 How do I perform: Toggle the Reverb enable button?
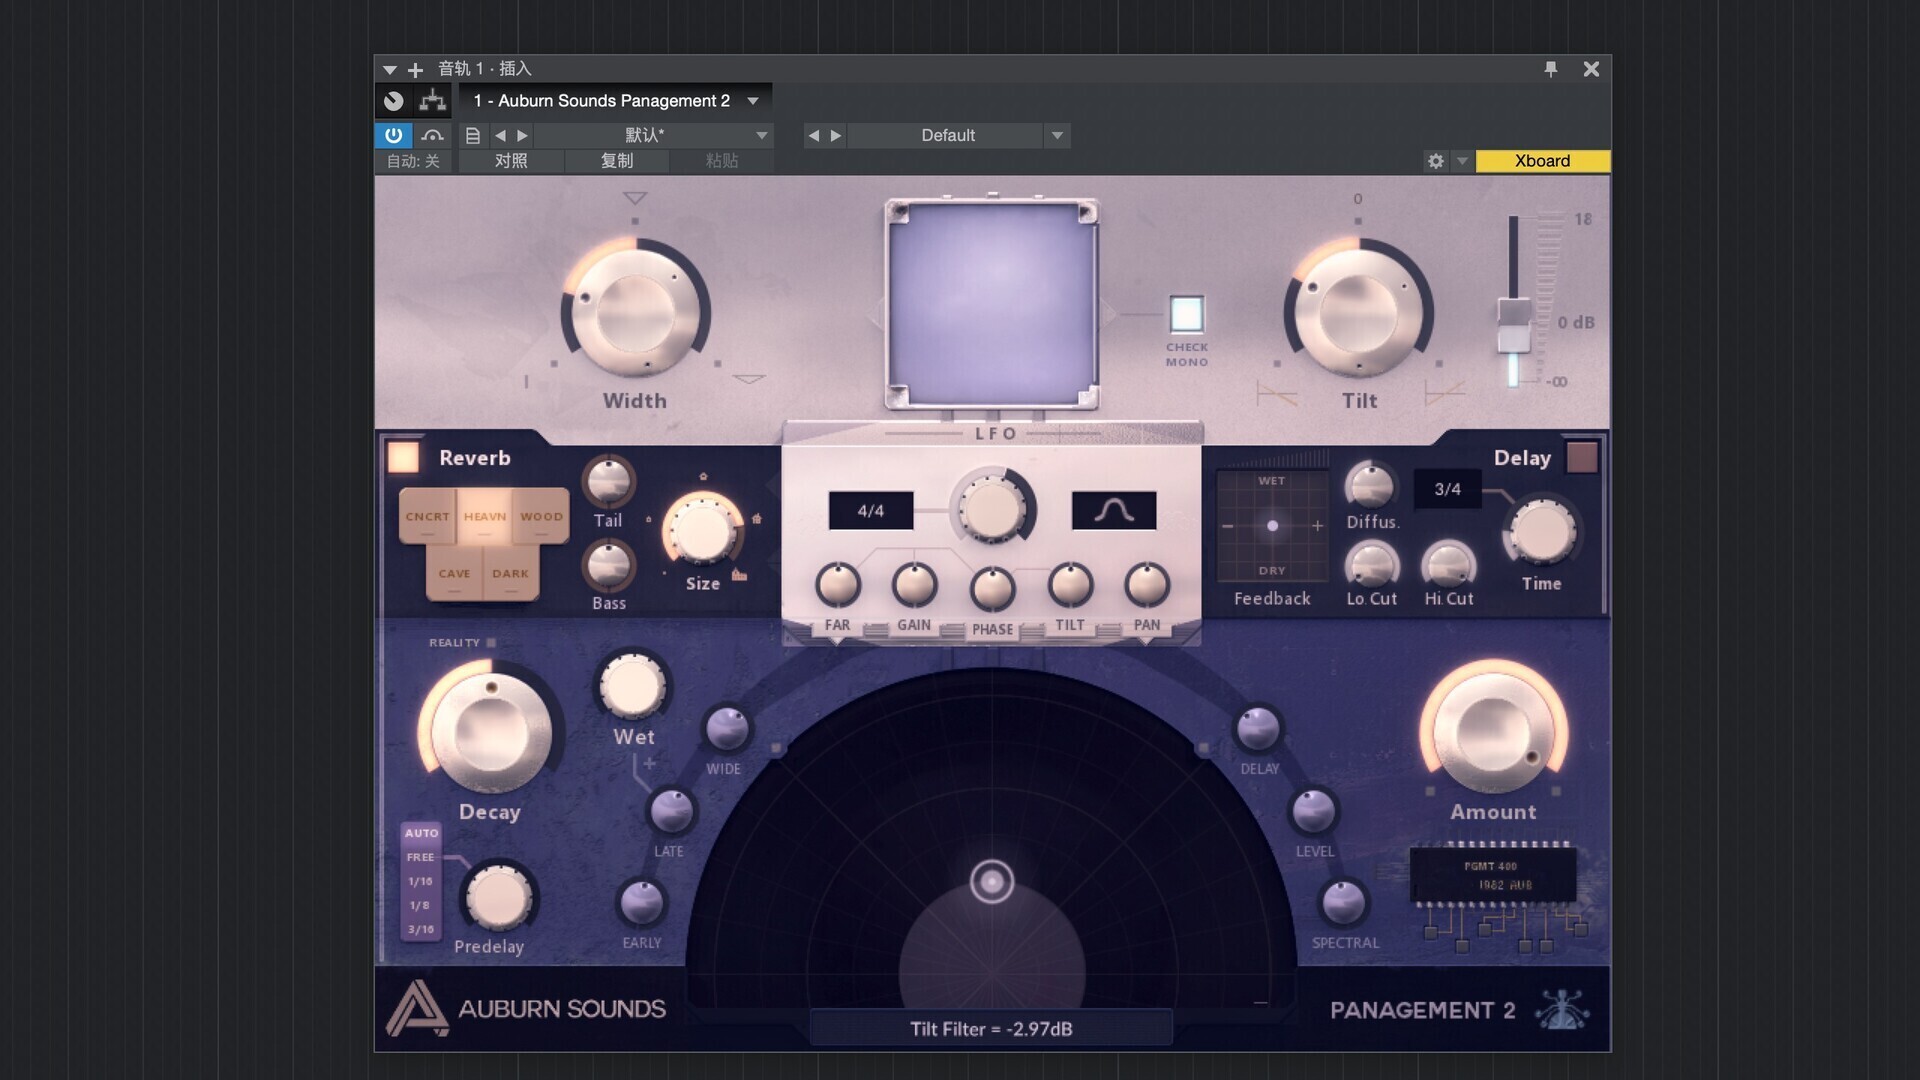403,457
